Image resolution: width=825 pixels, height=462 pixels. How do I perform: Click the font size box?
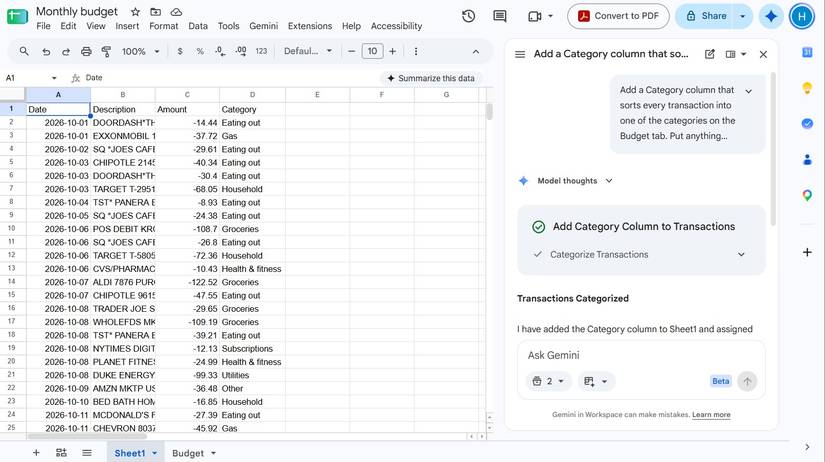coord(372,52)
